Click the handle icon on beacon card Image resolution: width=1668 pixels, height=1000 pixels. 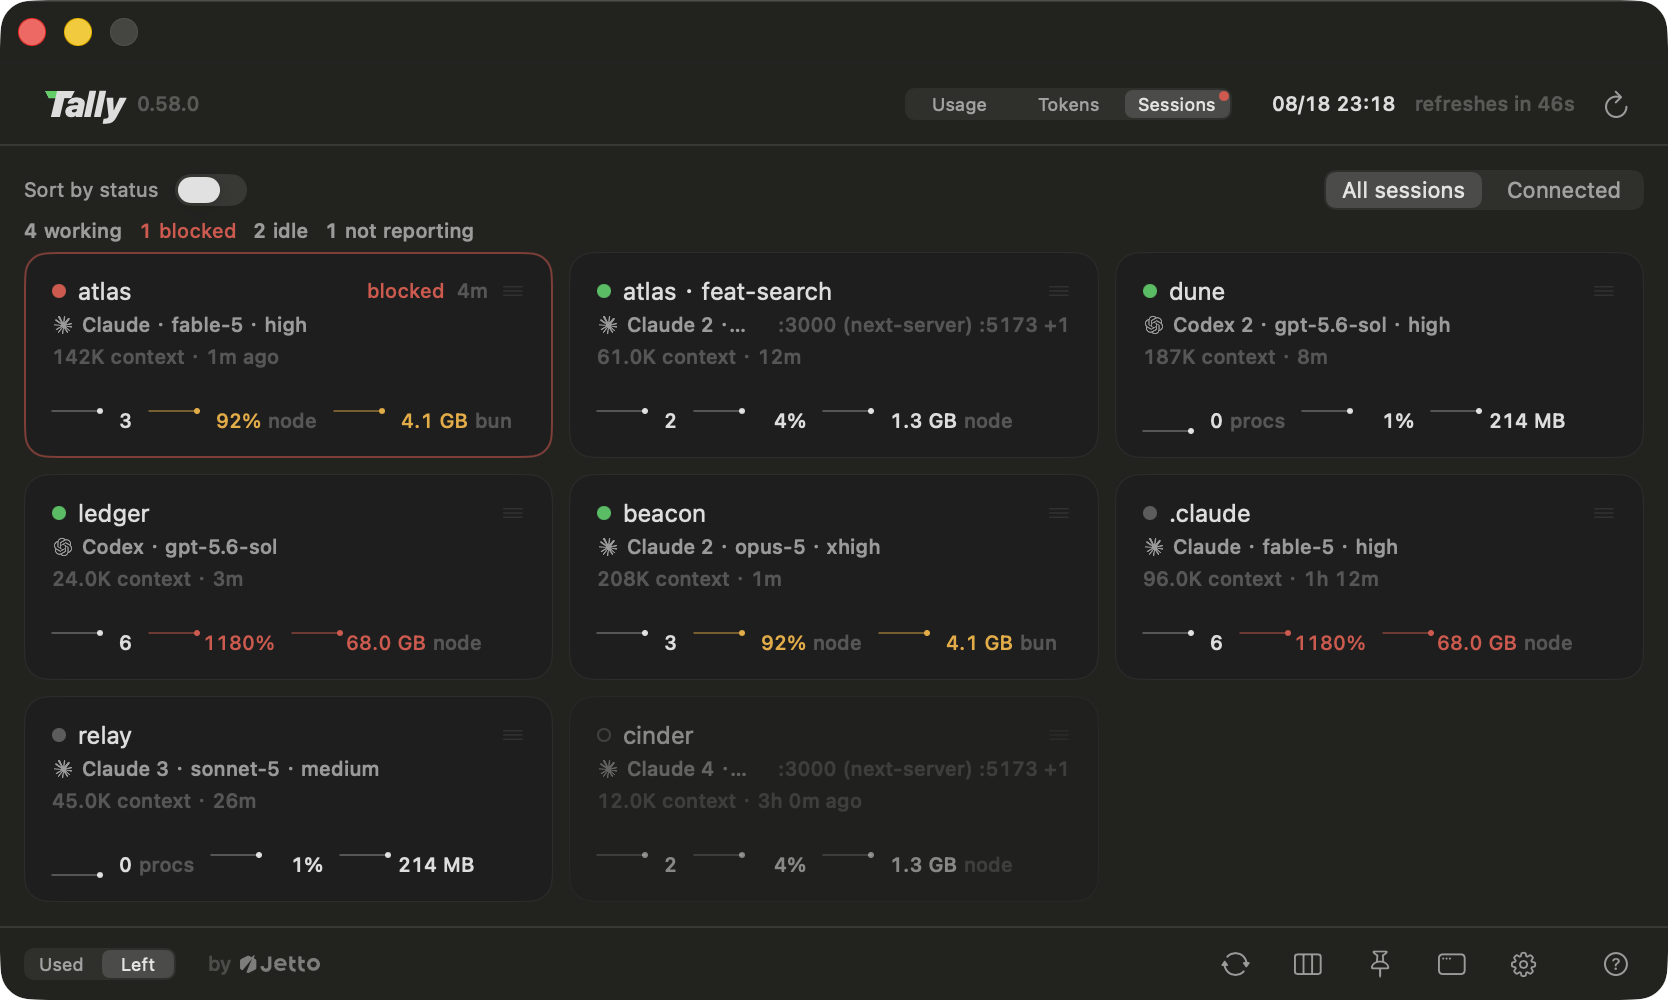pyautogui.click(x=1059, y=513)
